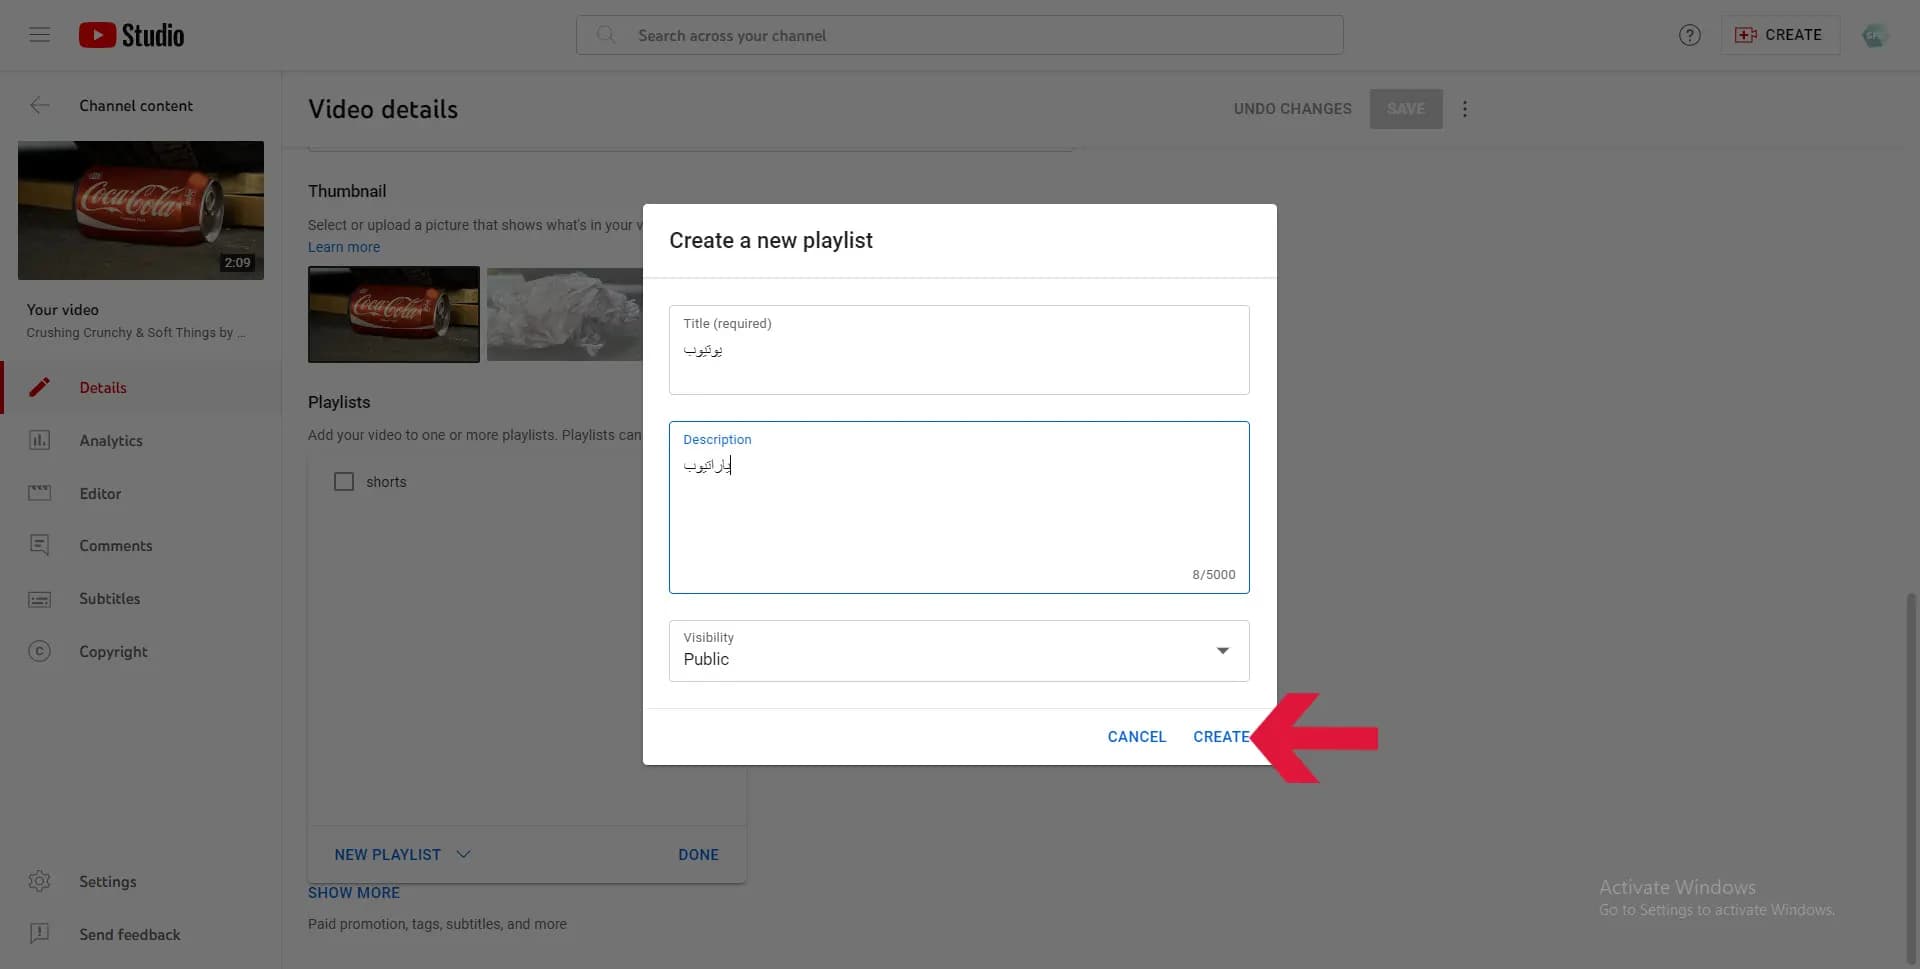Open the Analytics sidebar icon
The width and height of the screenshot is (1920, 969).
pyautogui.click(x=39, y=440)
